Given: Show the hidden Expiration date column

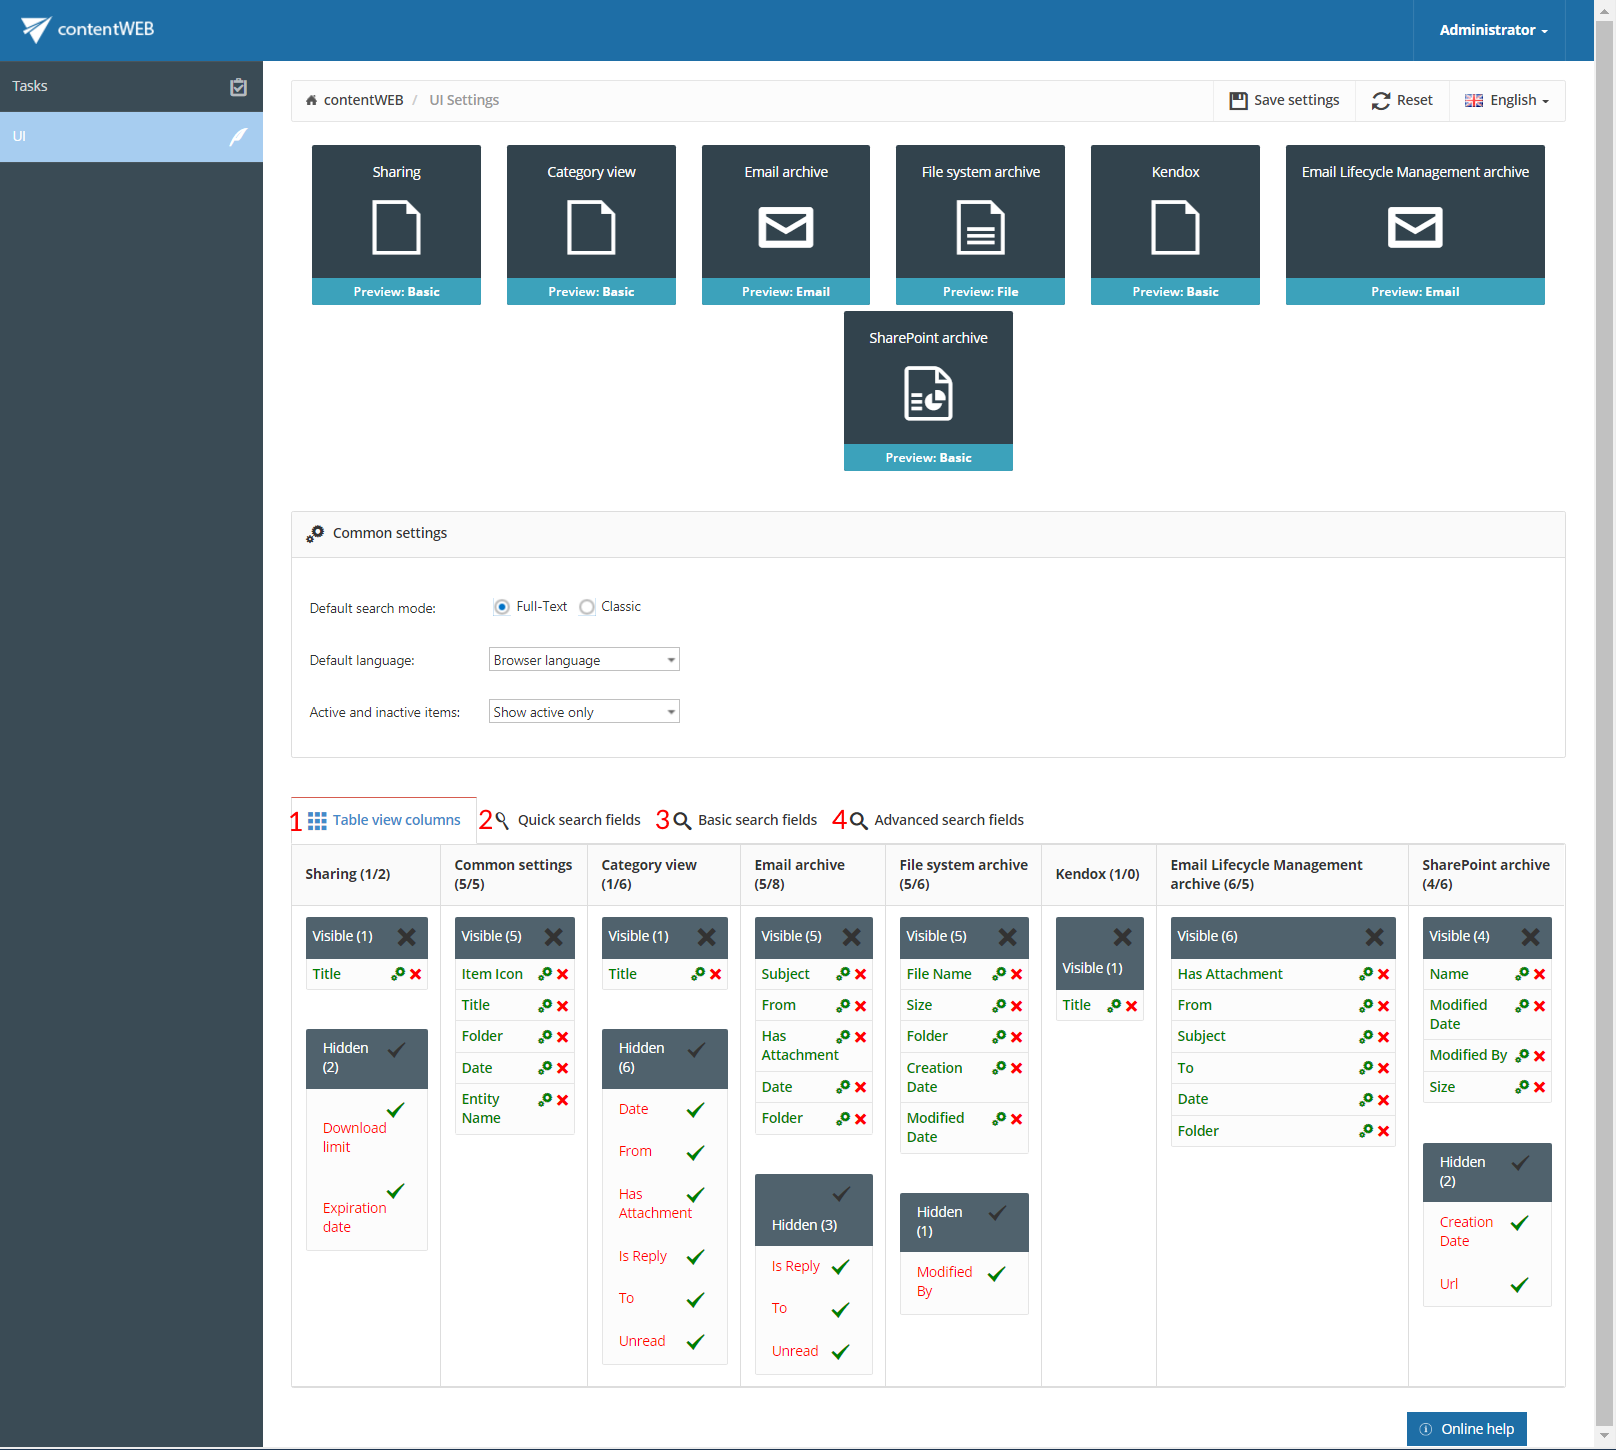Looking at the screenshot, I should [396, 1191].
